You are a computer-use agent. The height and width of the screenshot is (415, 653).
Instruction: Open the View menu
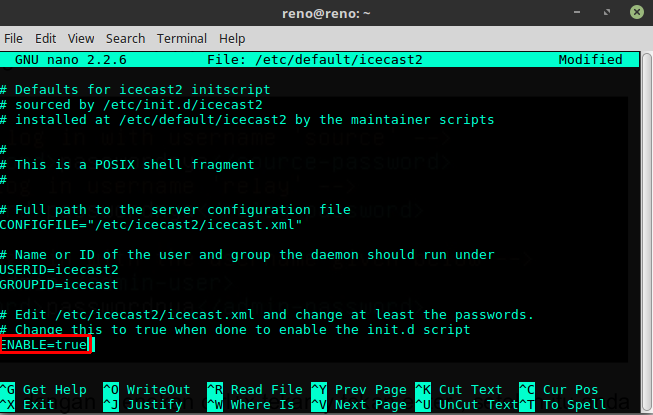(80, 39)
